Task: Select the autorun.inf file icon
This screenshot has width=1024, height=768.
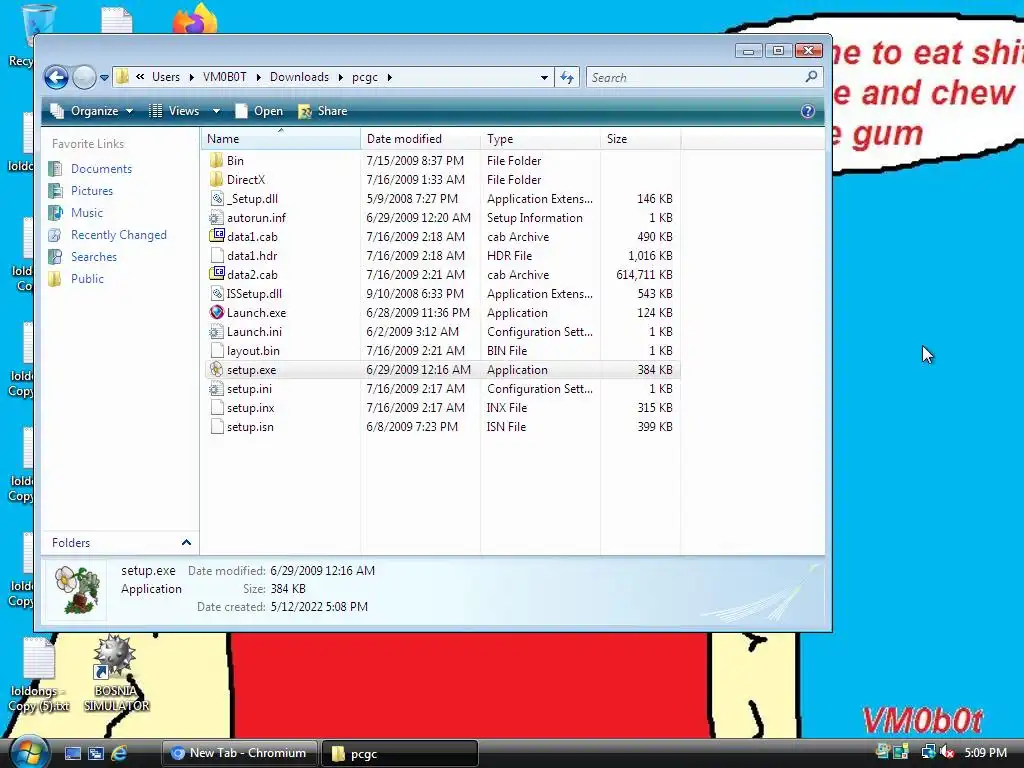Action: [x=217, y=217]
